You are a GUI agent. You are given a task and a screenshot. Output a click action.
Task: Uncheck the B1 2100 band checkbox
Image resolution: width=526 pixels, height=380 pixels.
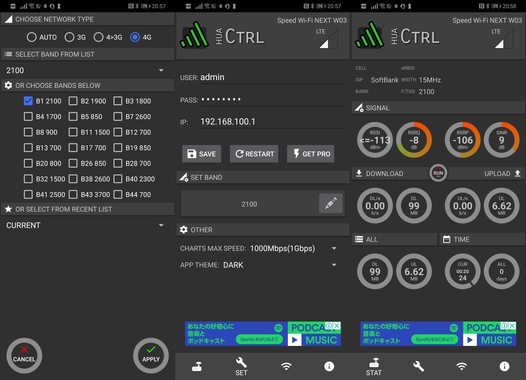(x=28, y=101)
